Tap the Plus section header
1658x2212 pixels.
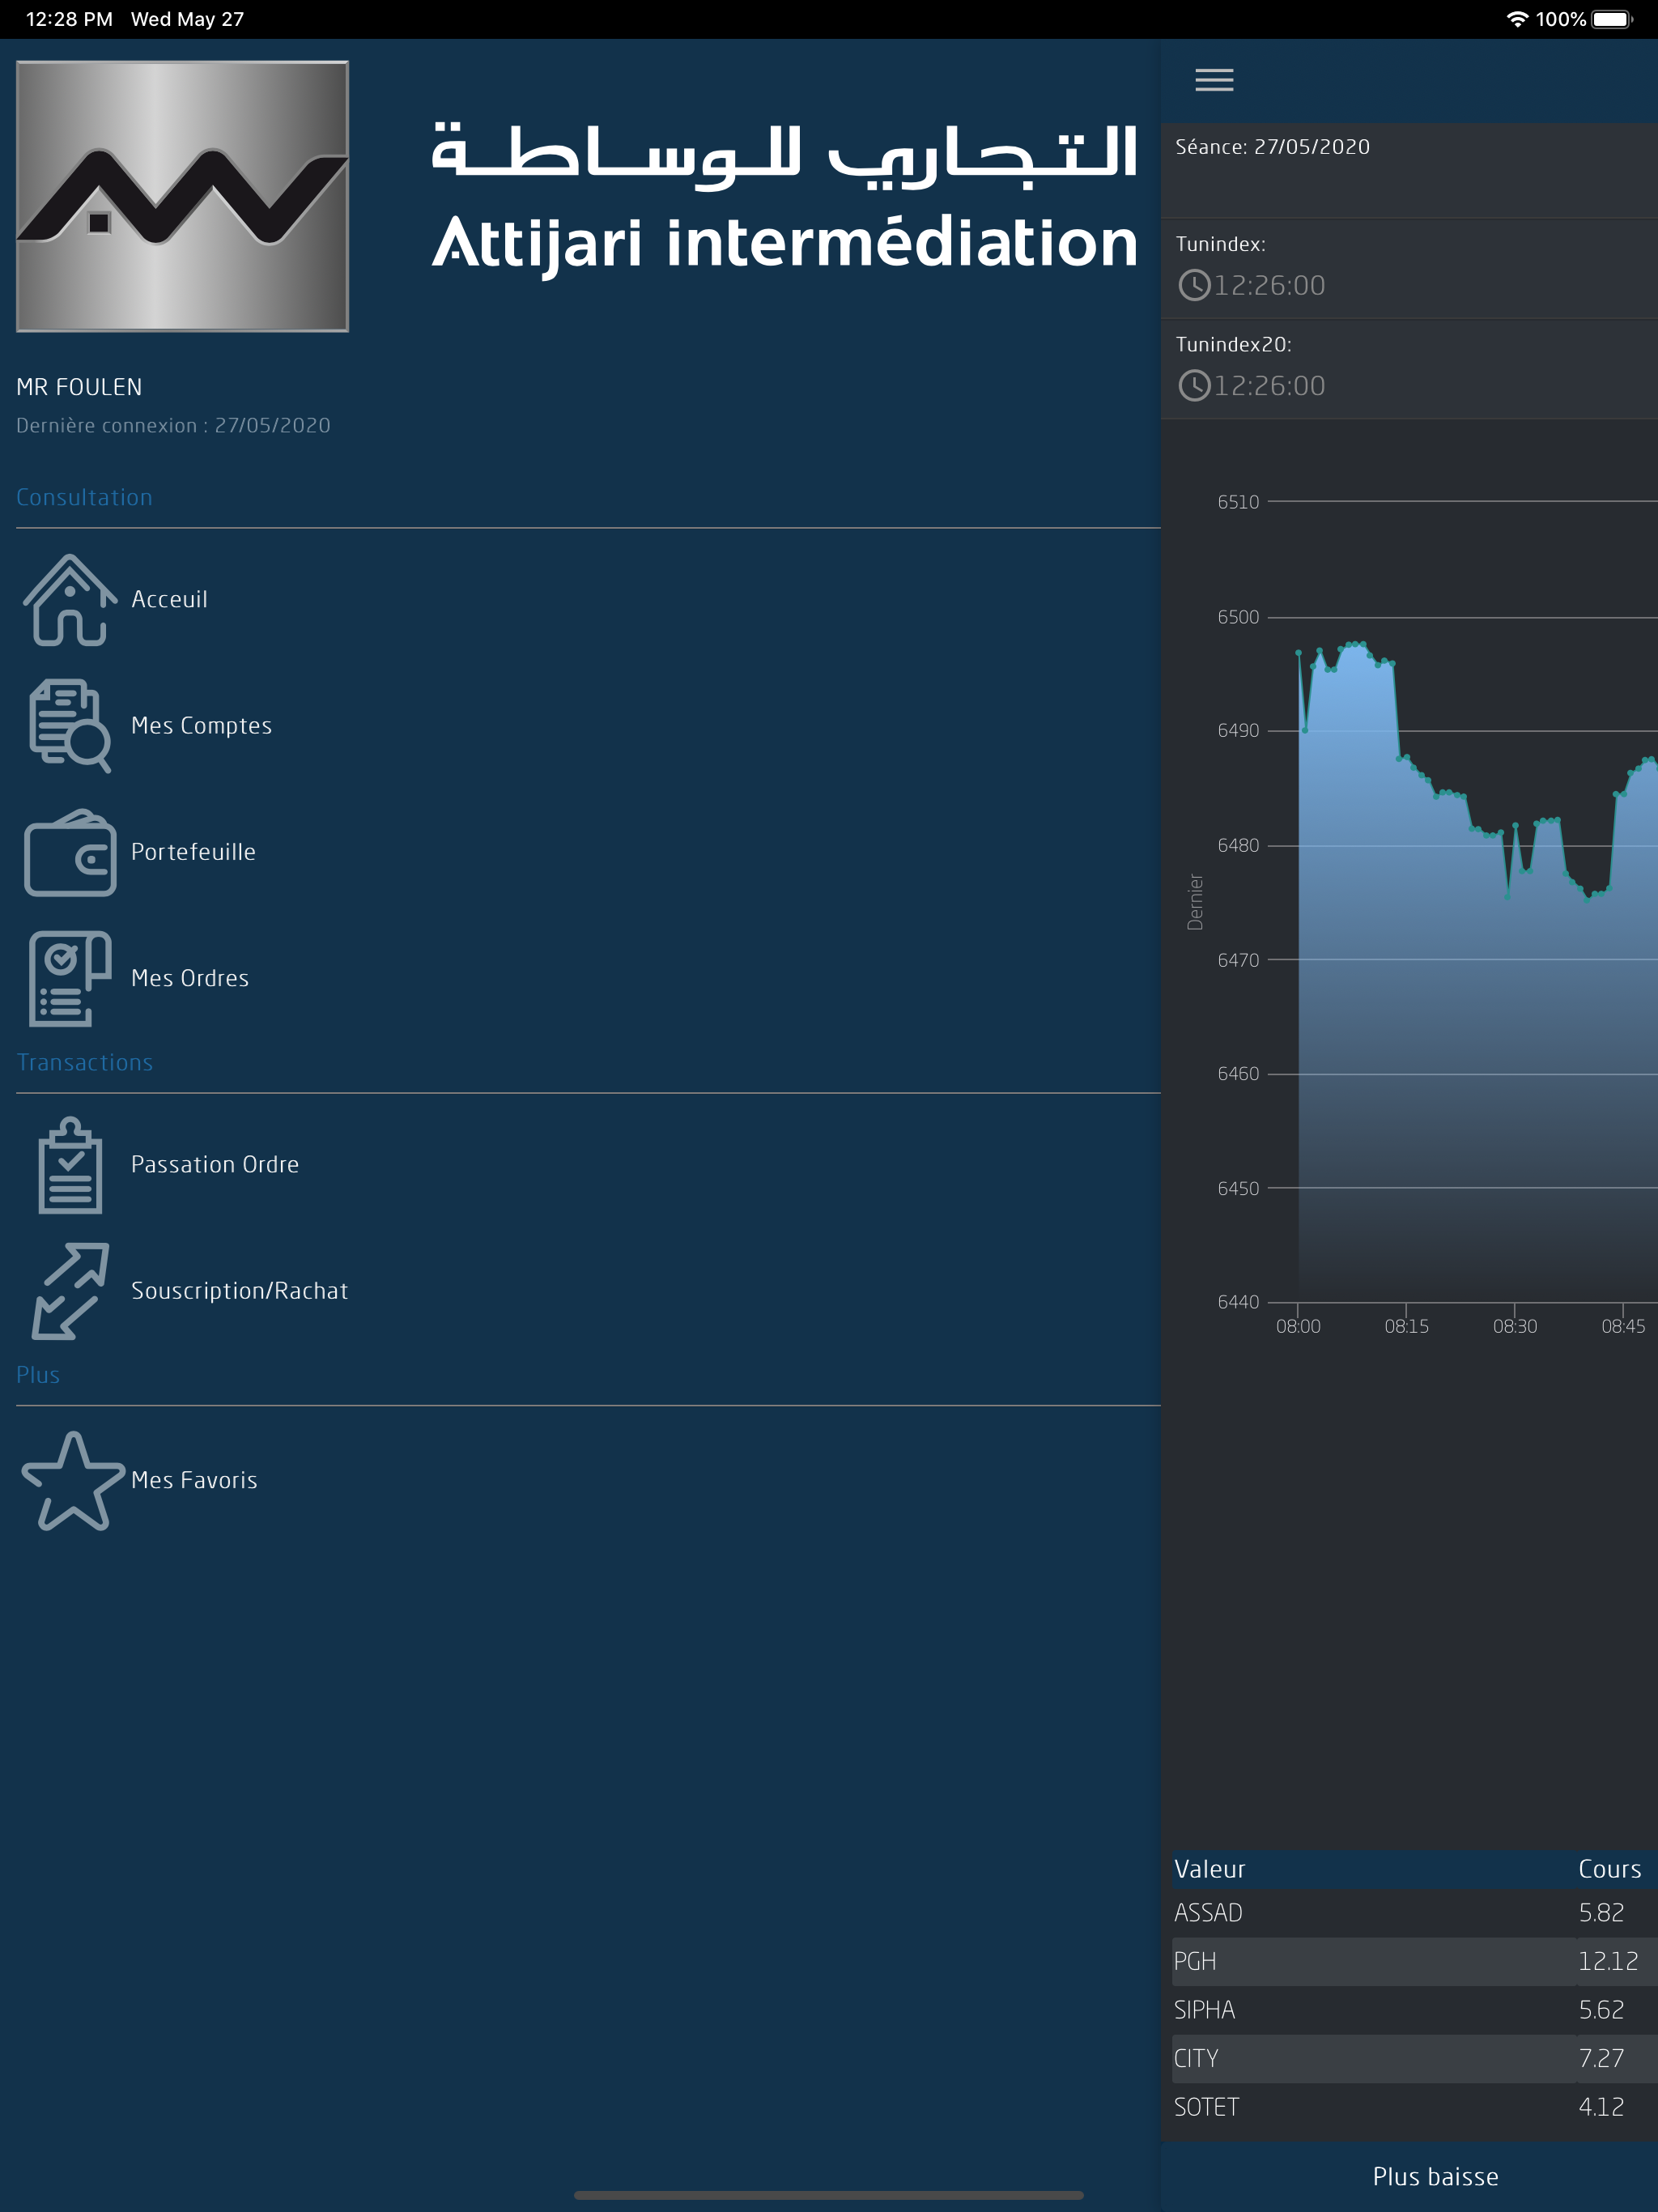pyautogui.click(x=38, y=1376)
